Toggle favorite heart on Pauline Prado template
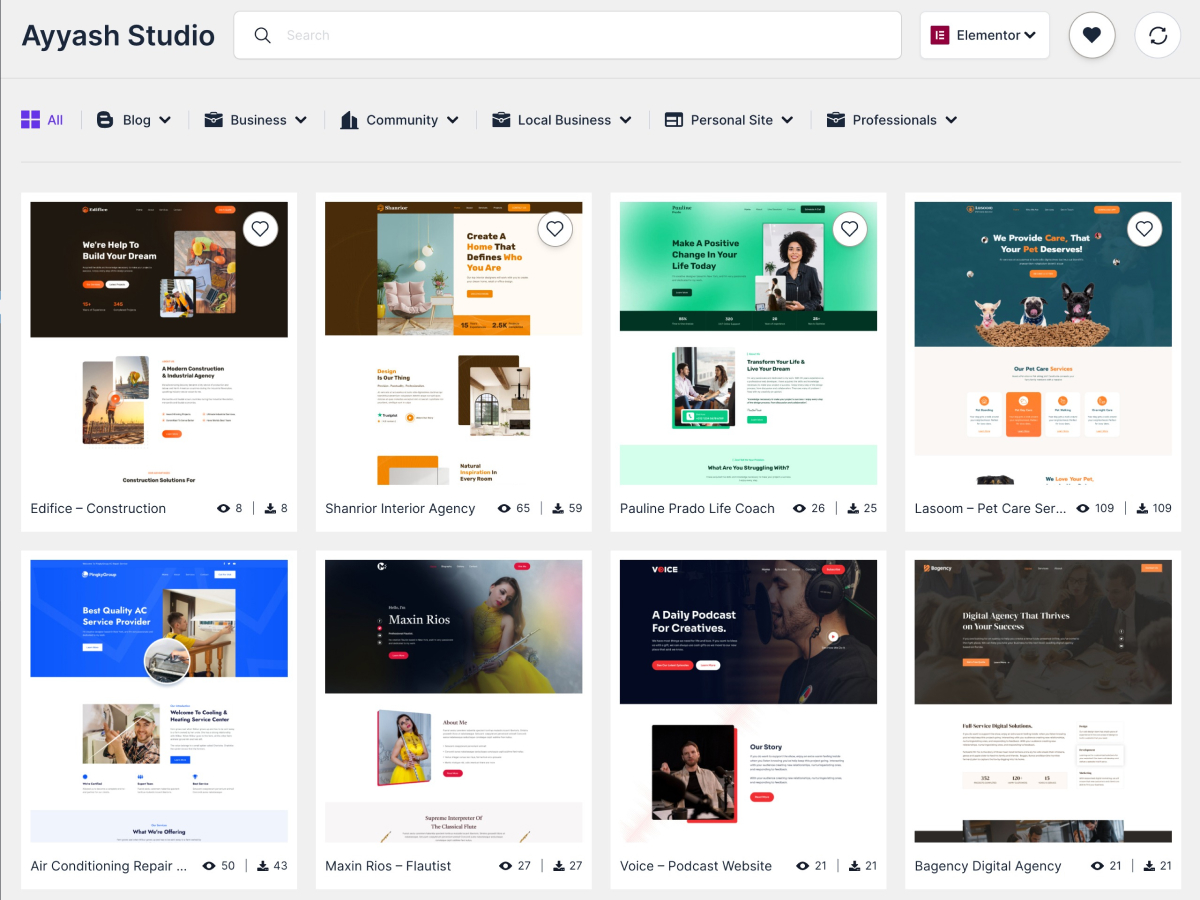 point(849,229)
